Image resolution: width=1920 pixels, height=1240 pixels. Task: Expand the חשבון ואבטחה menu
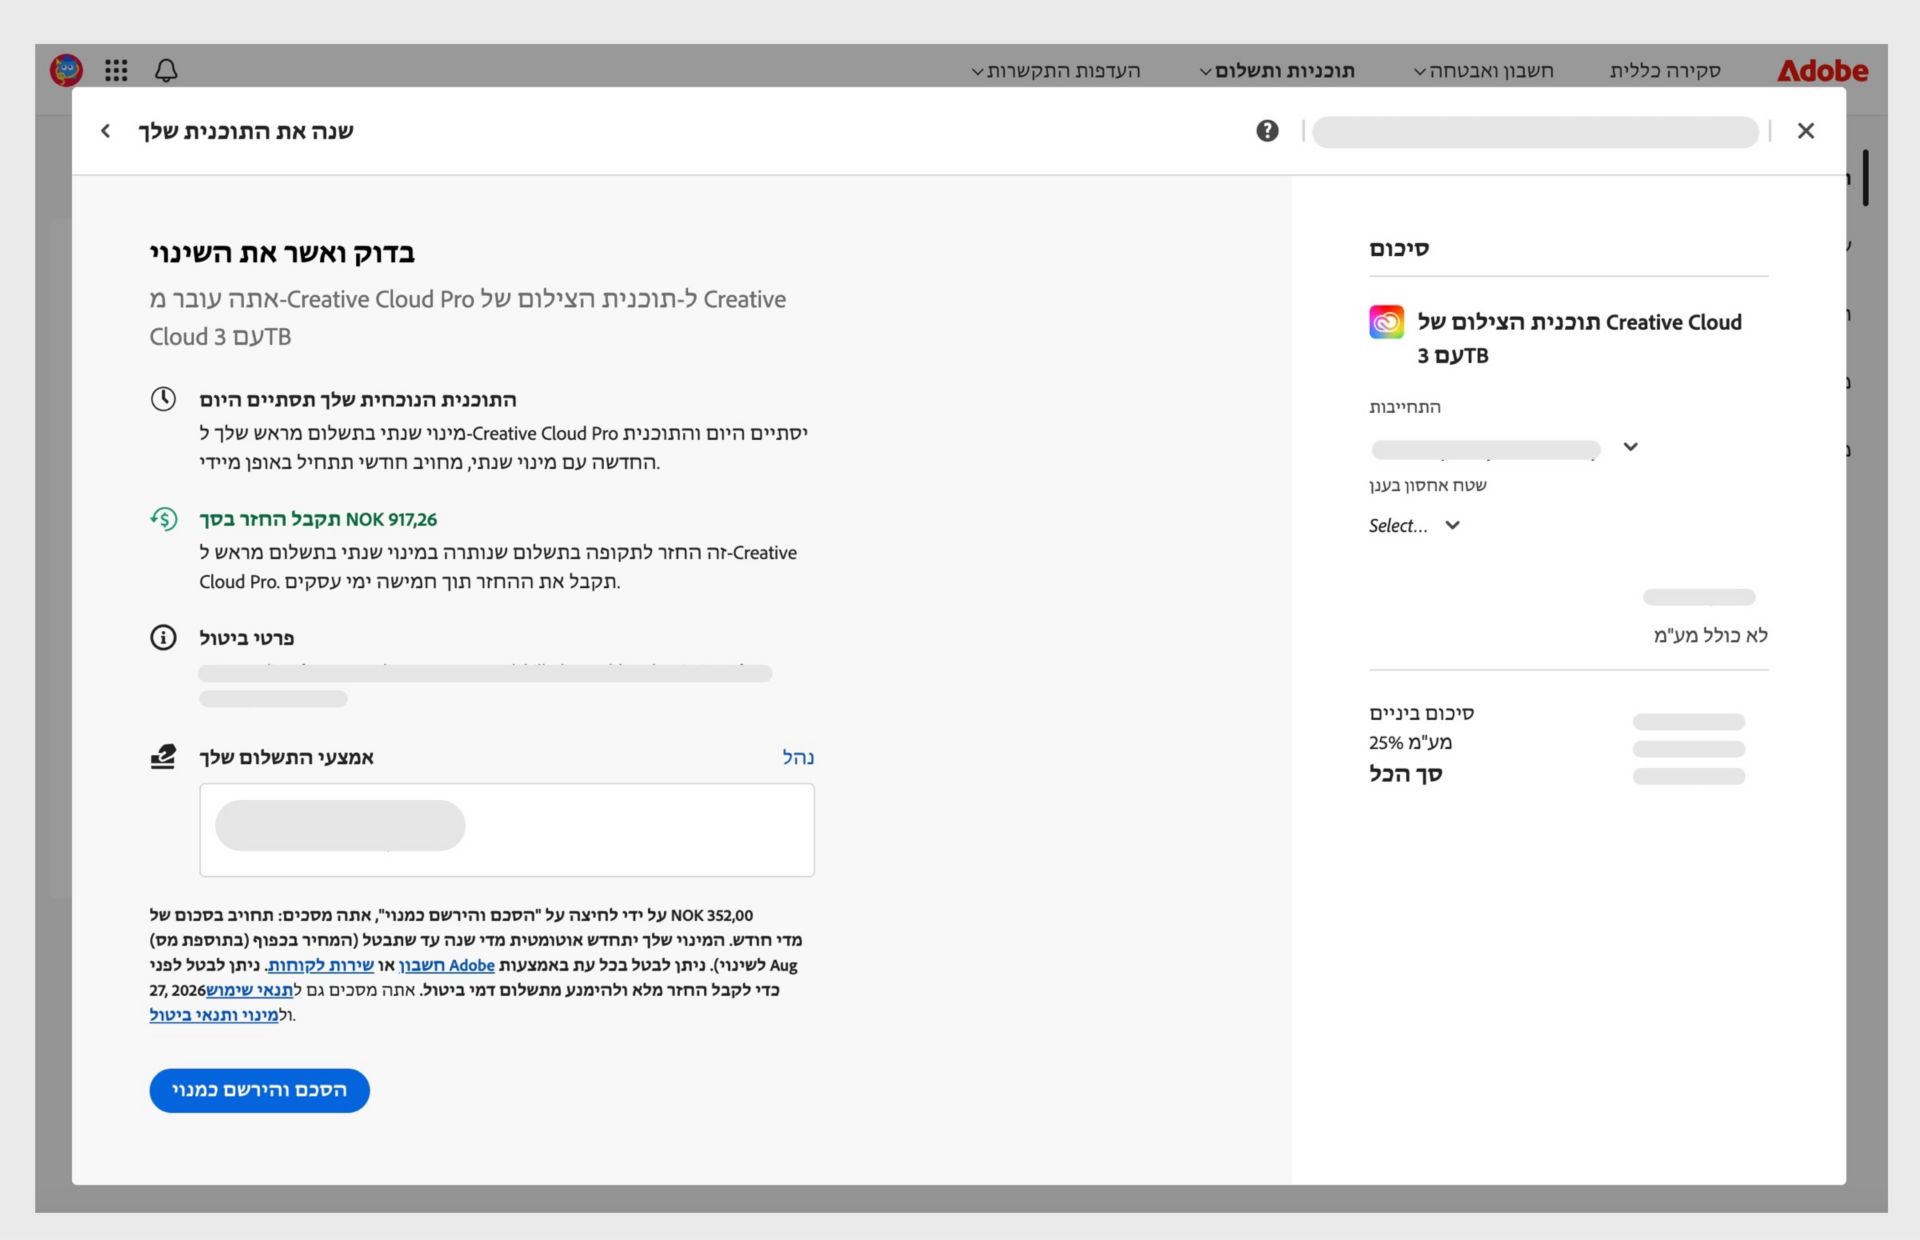click(1483, 70)
